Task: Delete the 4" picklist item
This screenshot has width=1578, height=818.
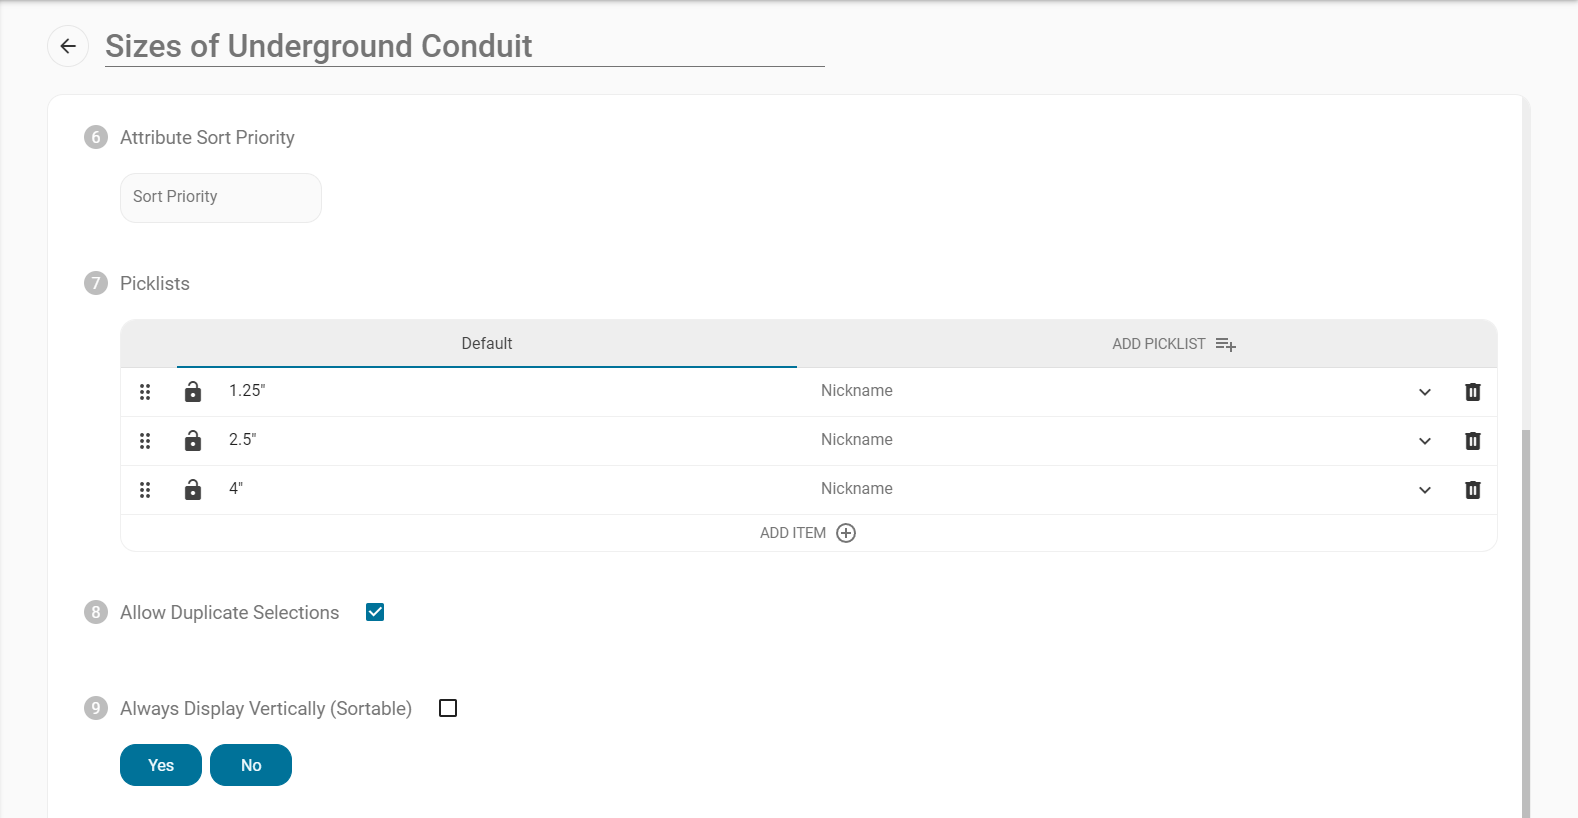Action: pyautogui.click(x=1472, y=490)
